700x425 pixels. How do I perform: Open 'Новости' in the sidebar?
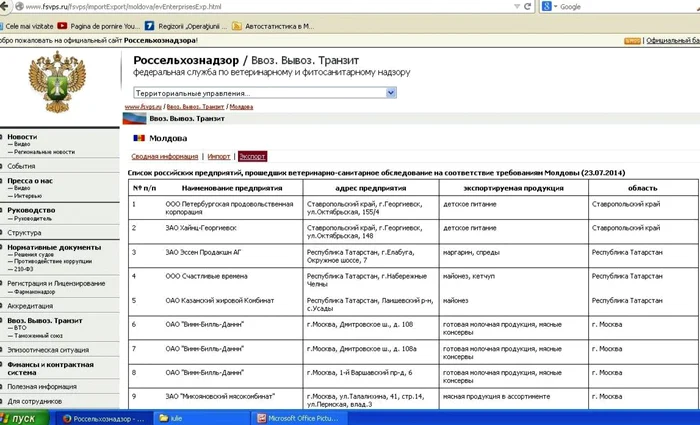(x=22, y=137)
